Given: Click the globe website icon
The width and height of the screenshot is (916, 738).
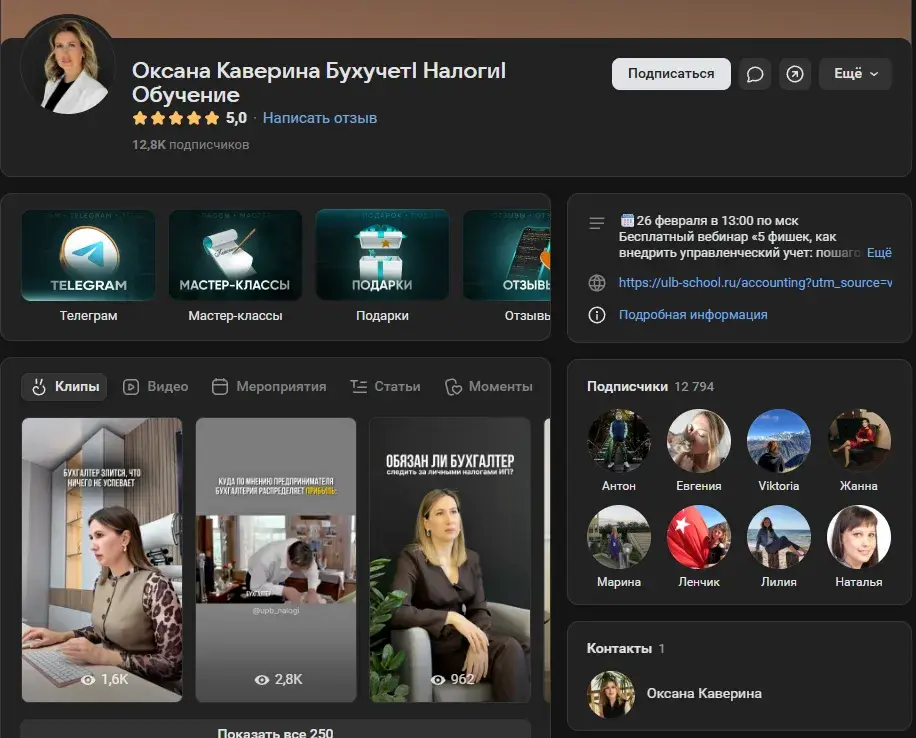Looking at the screenshot, I should tap(596, 283).
